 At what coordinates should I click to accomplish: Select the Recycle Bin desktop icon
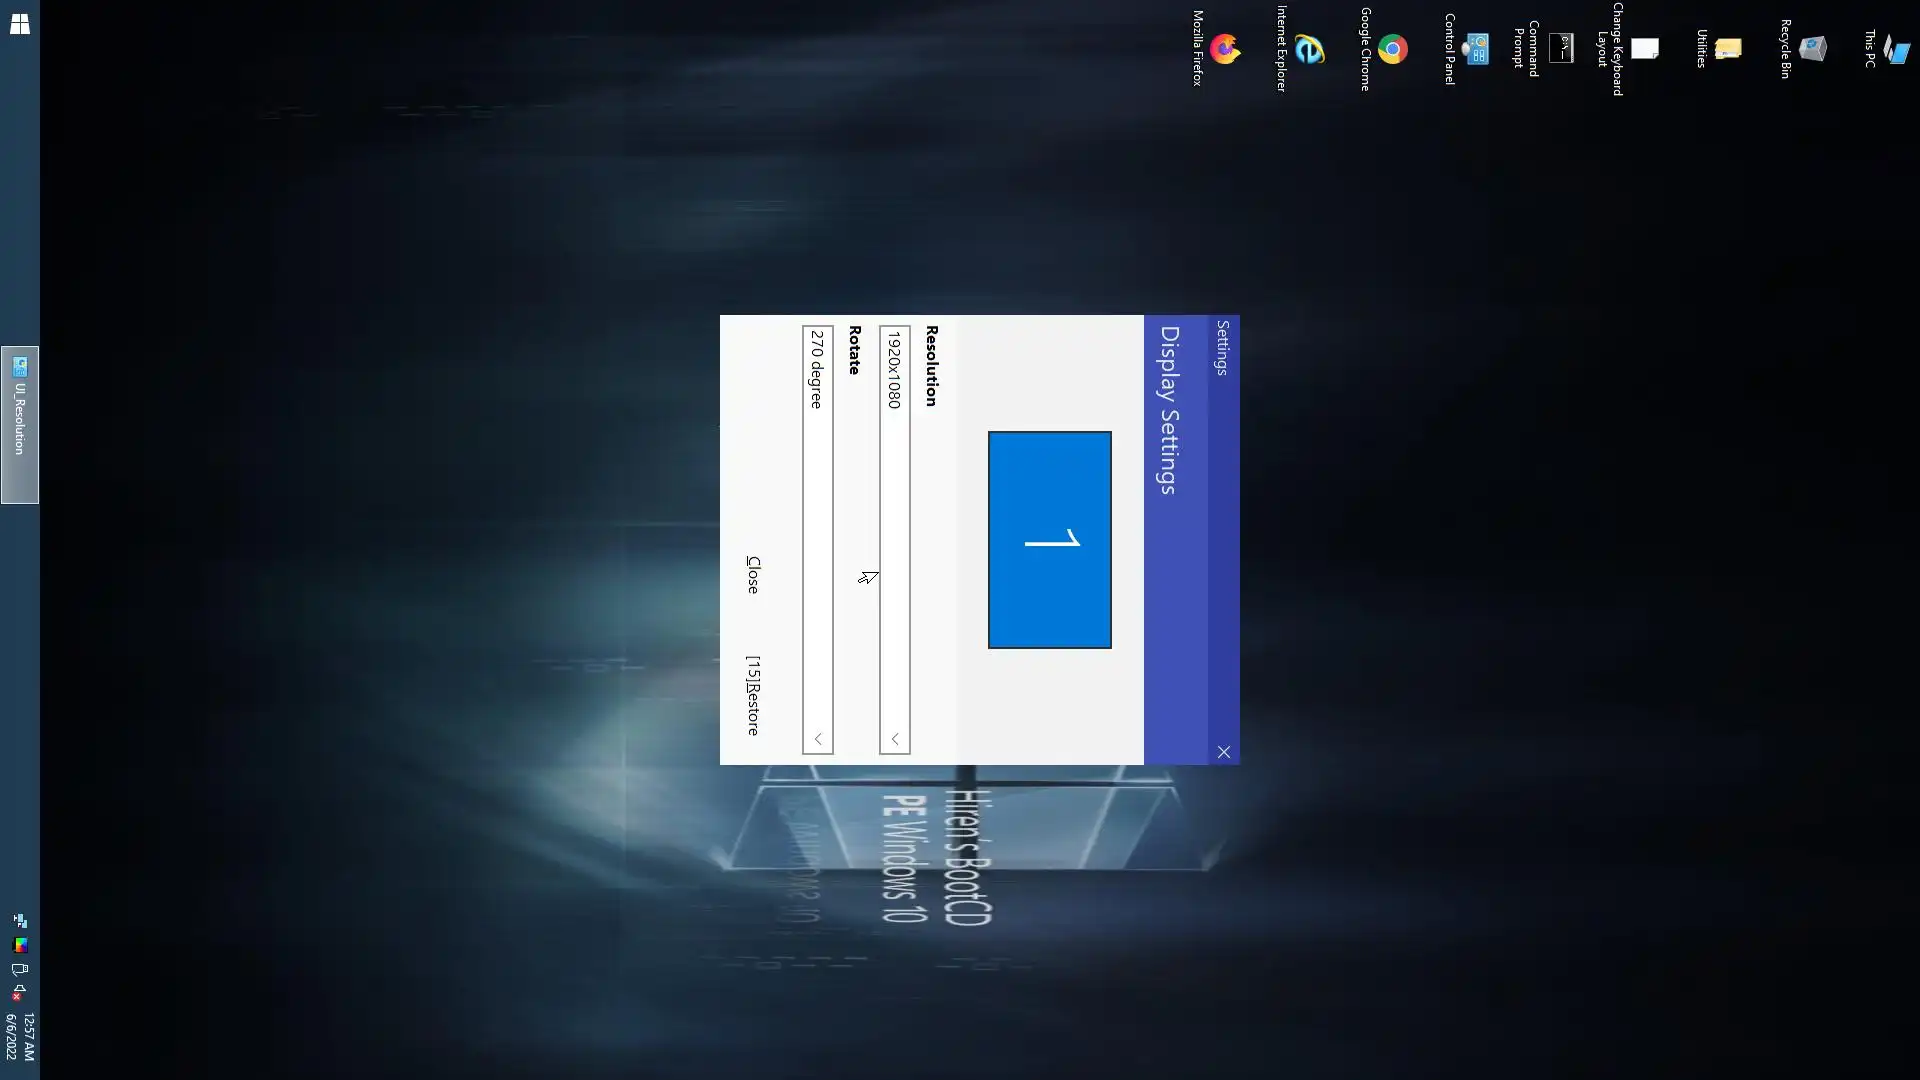point(1812,48)
